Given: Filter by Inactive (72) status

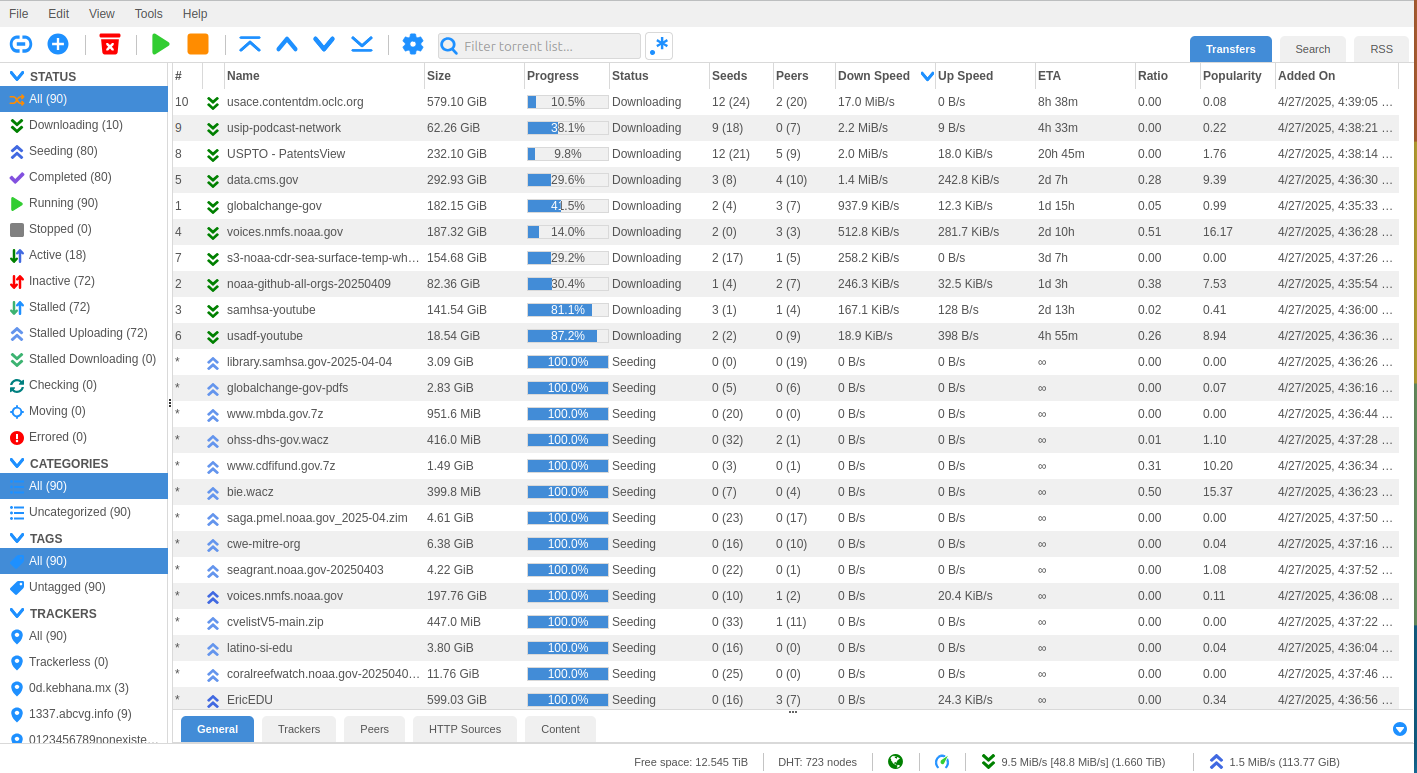Looking at the screenshot, I should click(x=84, y=281).
